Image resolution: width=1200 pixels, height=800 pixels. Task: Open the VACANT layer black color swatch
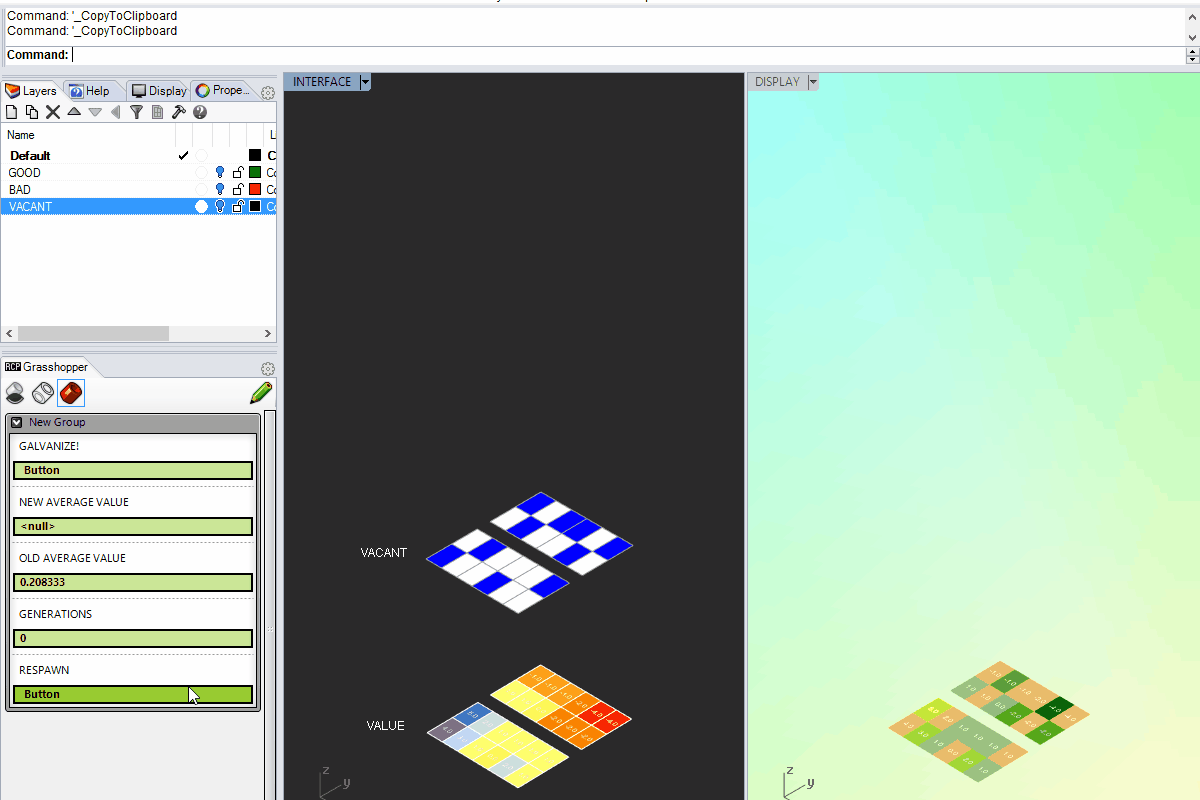[255, 207]
